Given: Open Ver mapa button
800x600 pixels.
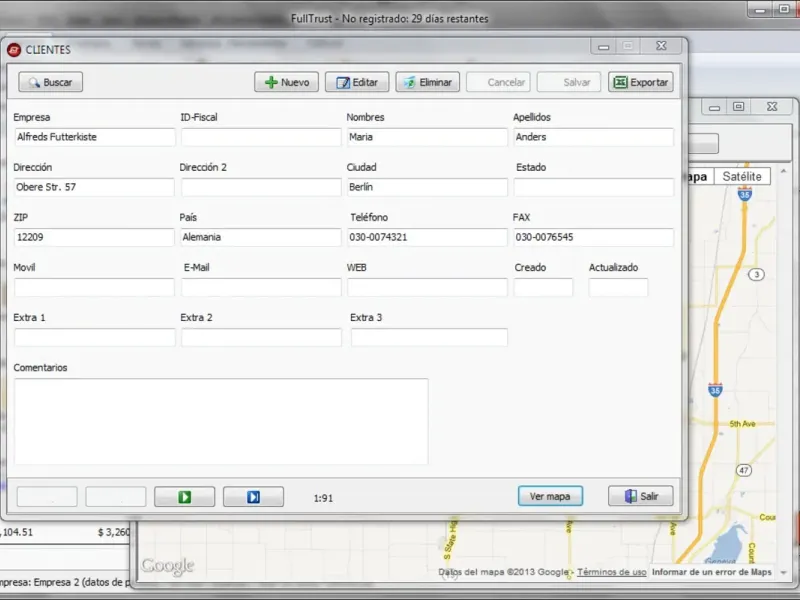Looking at the screenshot, I should (550, 496).
